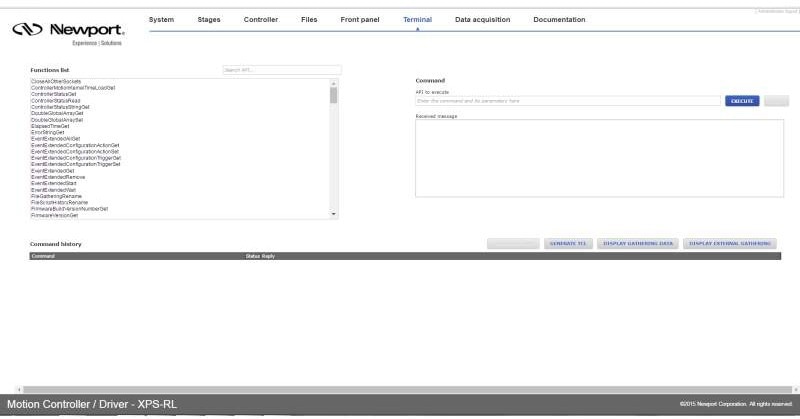Screen dimensions: 800x419
Task: Select CloseAllOtherSockets in functions list
Action: point(56,82)
